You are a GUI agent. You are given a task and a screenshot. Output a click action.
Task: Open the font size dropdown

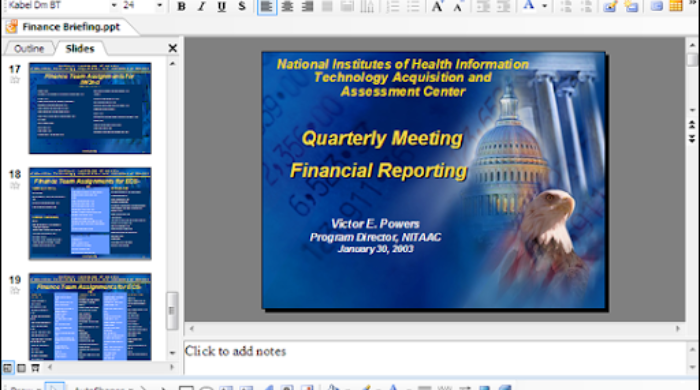click(159, 5)
